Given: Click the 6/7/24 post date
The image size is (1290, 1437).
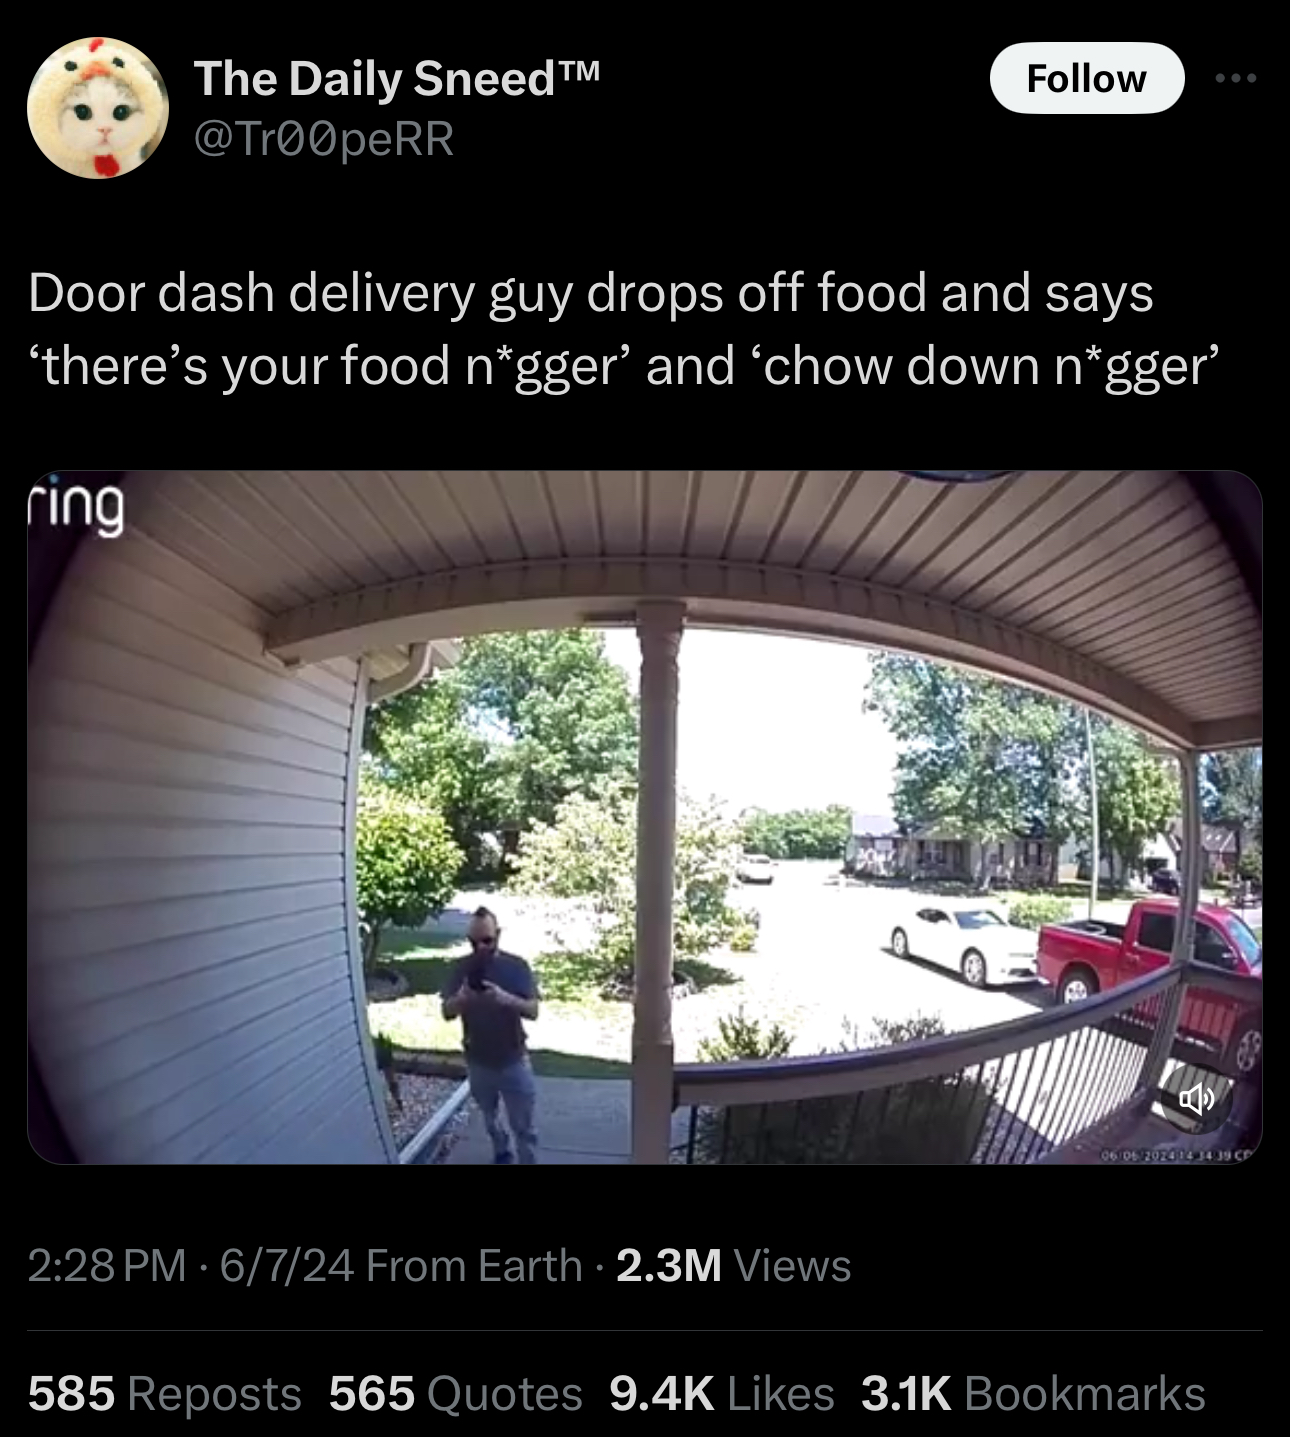Looking at the screenshot, I should [x=287, y=1265].
